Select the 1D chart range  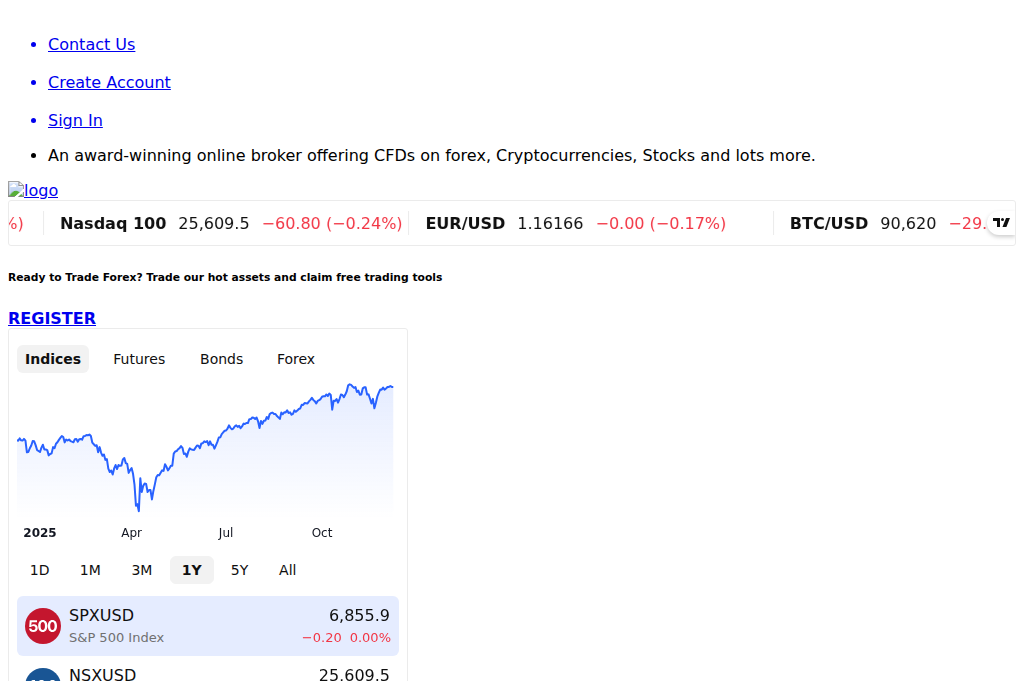pos(40,570)
